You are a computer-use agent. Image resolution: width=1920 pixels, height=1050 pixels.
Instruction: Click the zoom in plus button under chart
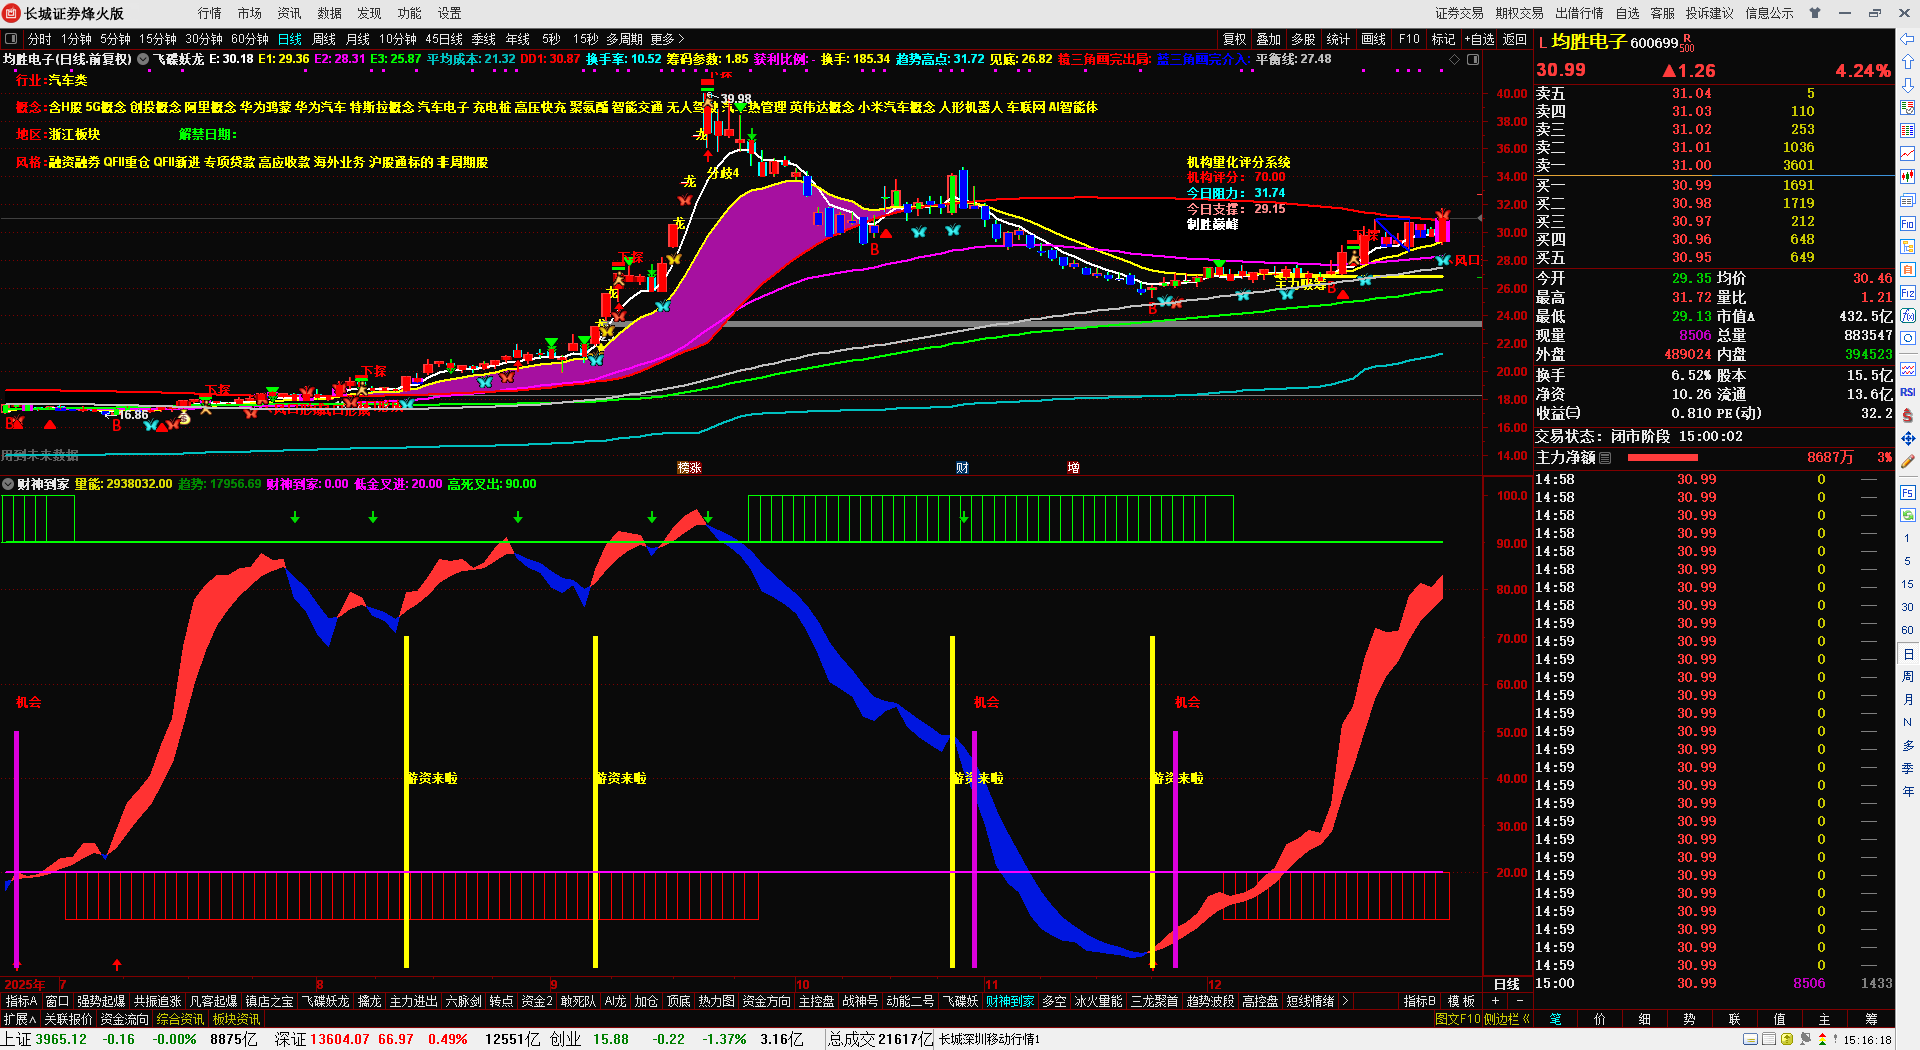pyautogui.click(x=1496, y=1001)
